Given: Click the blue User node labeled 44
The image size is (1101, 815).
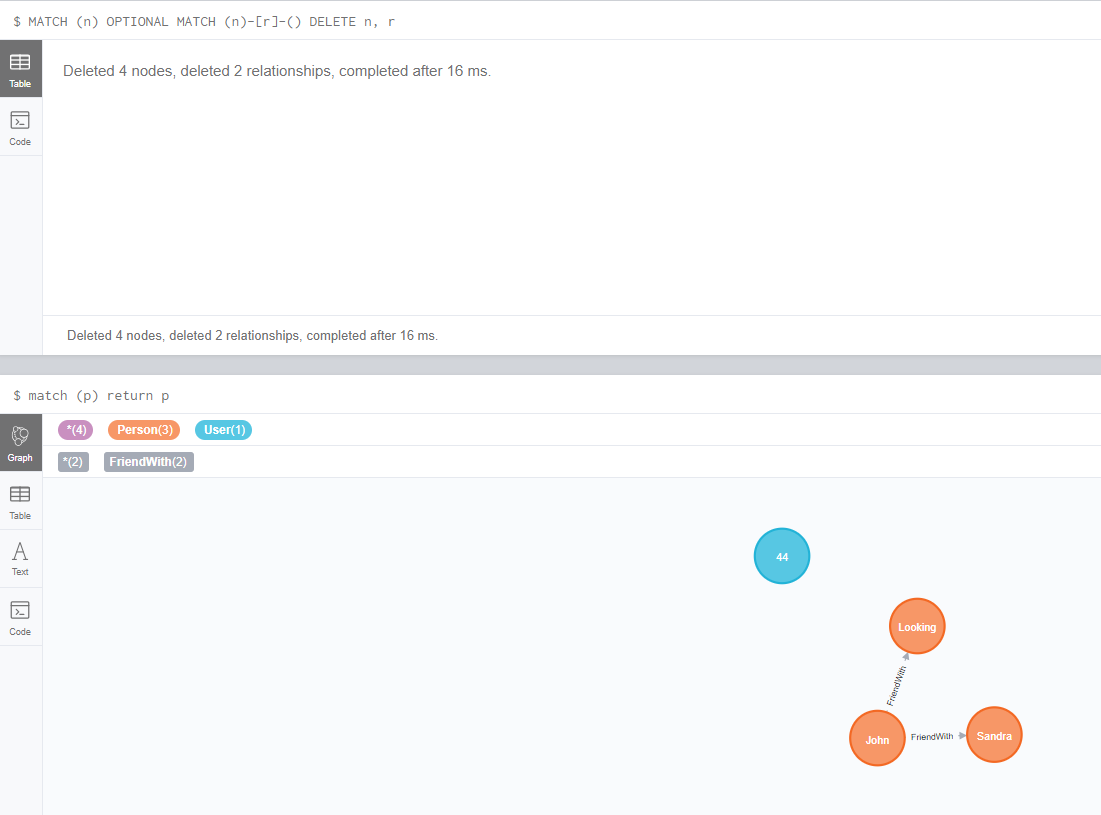Looking at the screenshot, I should click(x=781, y=556).
